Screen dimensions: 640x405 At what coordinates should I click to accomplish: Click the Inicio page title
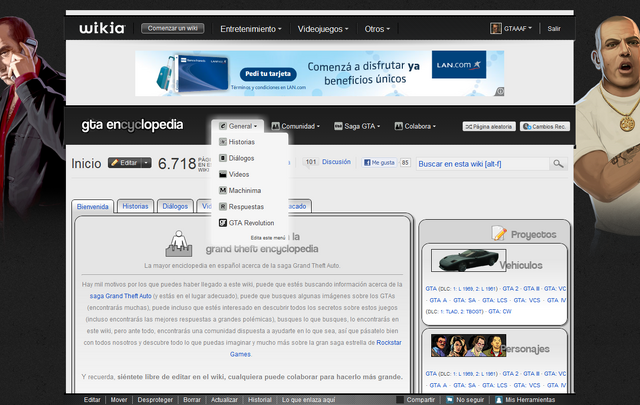tap(86, 163)
